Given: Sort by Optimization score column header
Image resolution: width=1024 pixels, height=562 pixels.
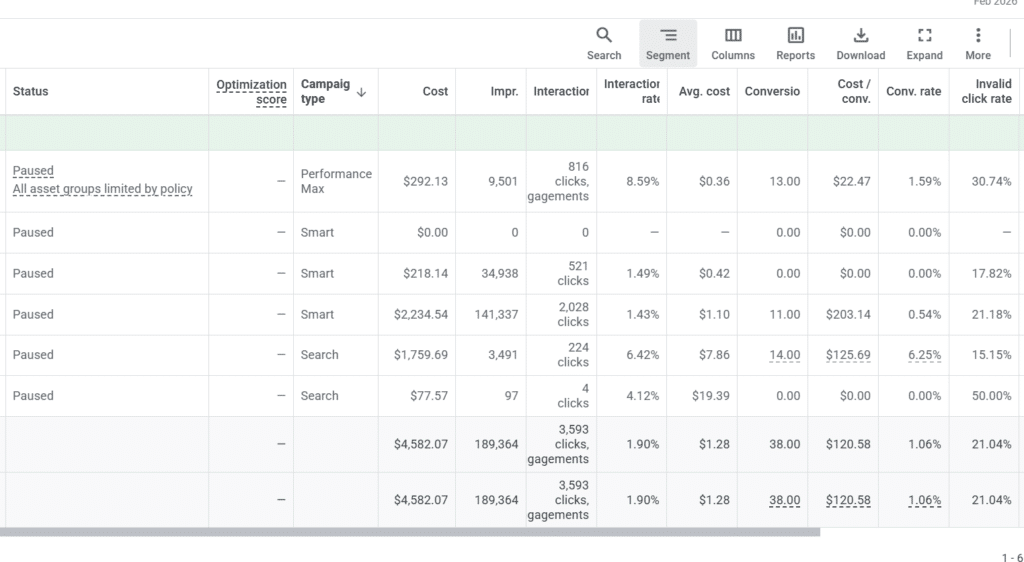Looking at the screenshot, I should click(251, 92).
